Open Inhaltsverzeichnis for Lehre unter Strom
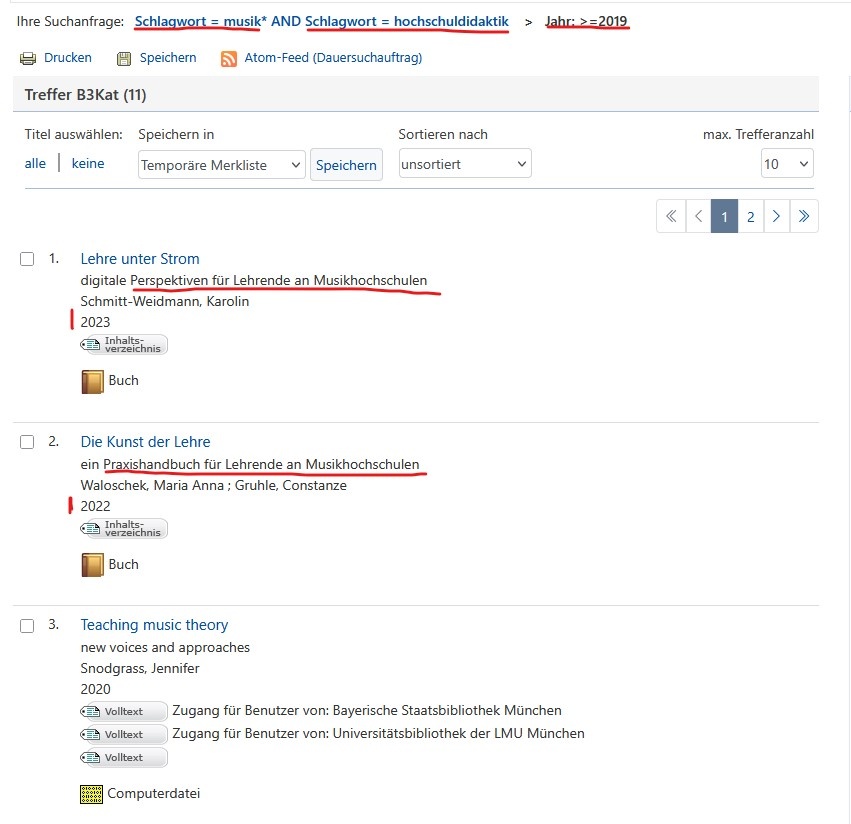Screen dimensions: 851x824 tap(125, 345)
